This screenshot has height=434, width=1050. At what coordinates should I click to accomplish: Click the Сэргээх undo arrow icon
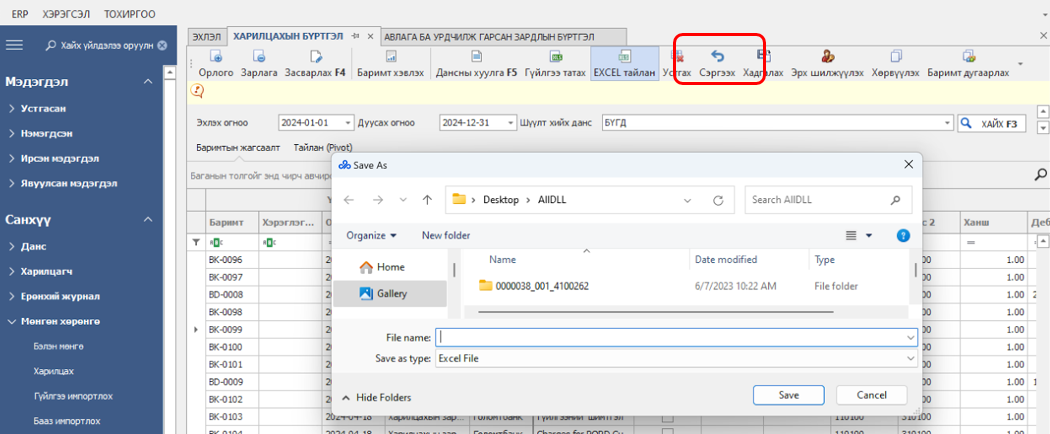717,57
